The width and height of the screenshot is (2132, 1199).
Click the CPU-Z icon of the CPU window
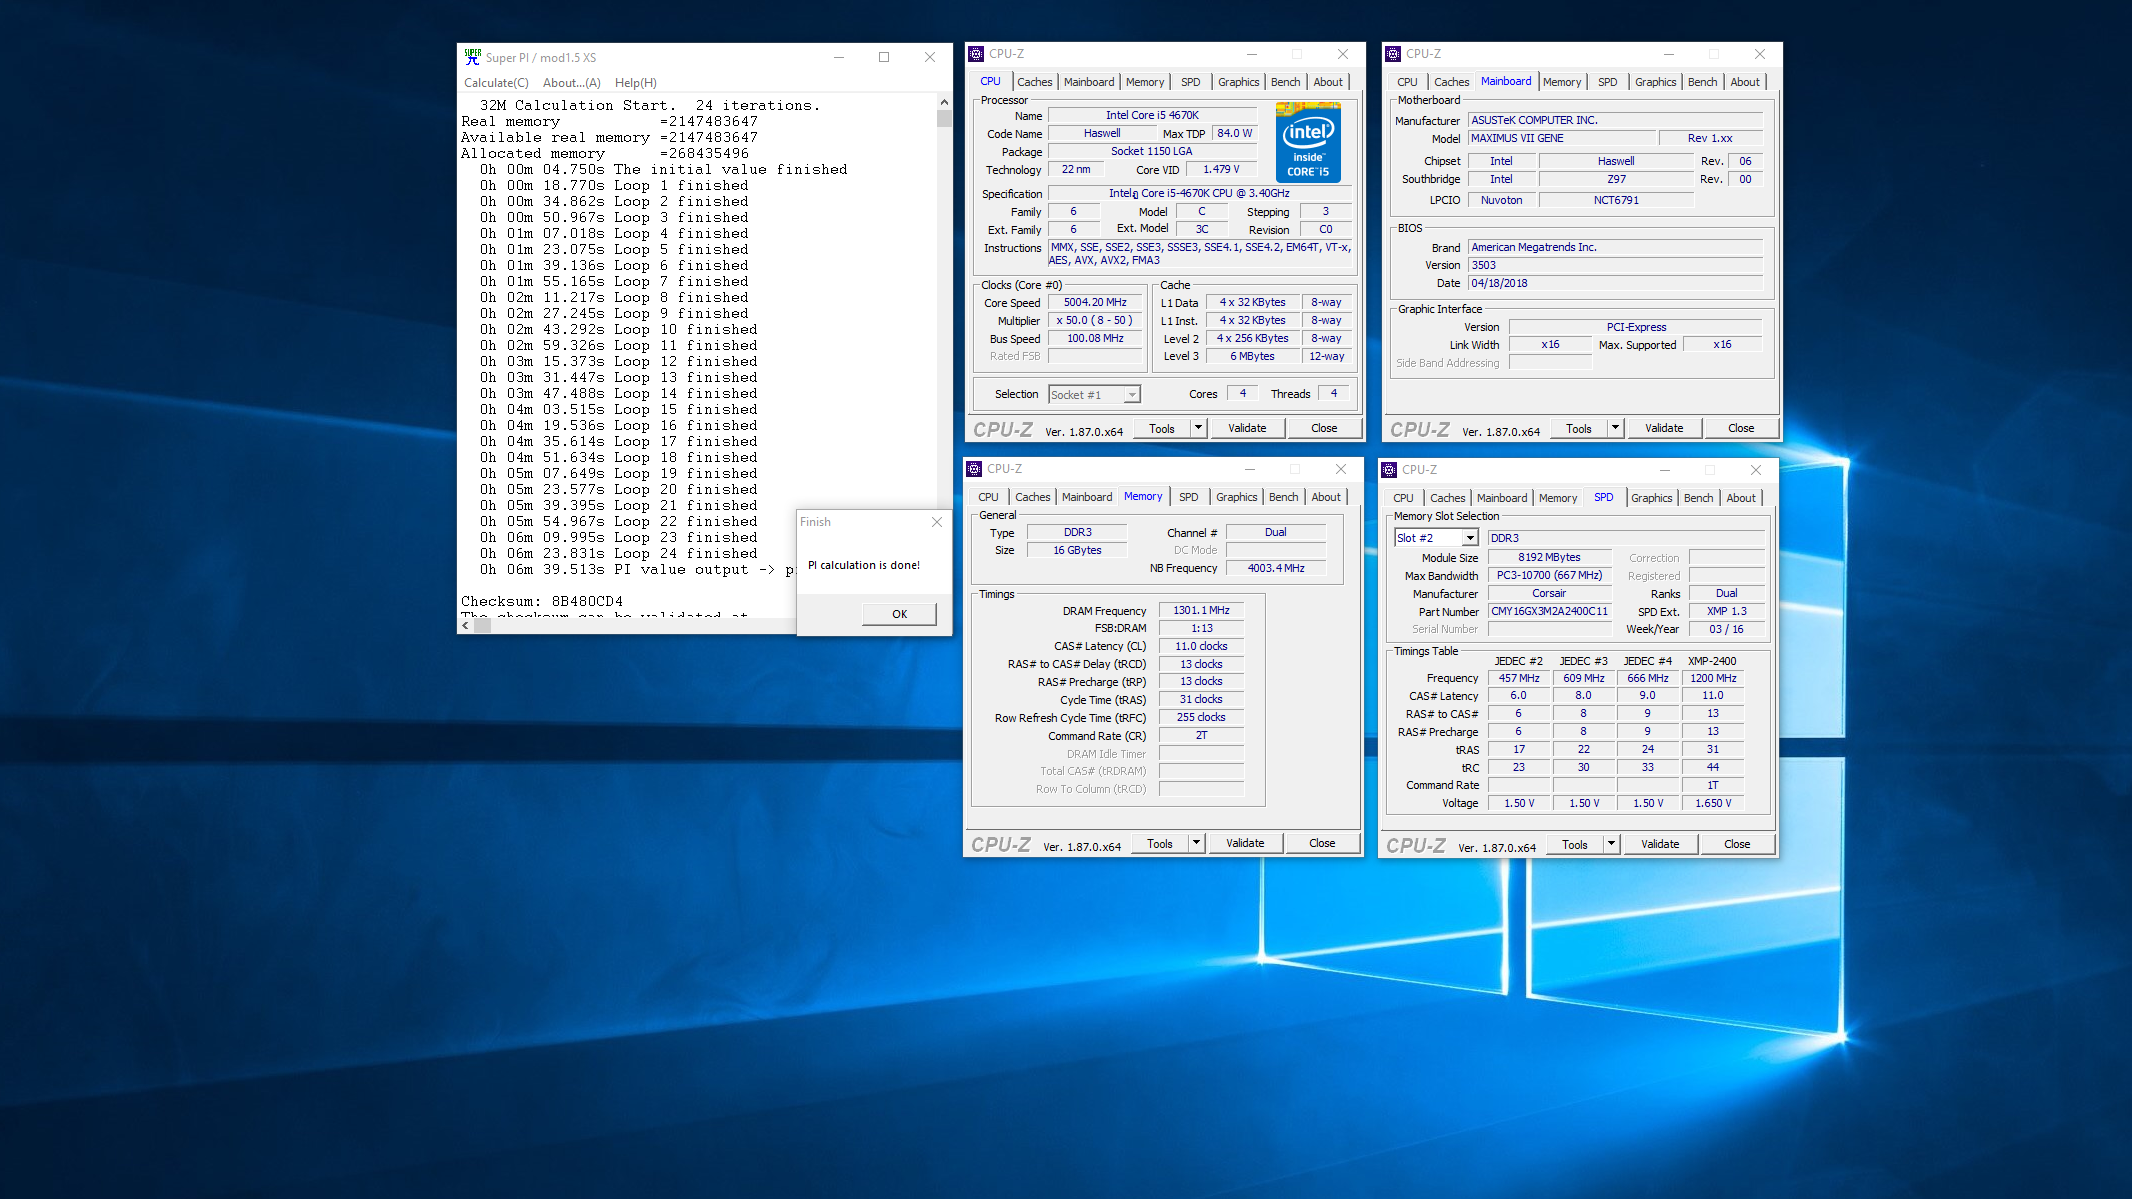(976, 54)
